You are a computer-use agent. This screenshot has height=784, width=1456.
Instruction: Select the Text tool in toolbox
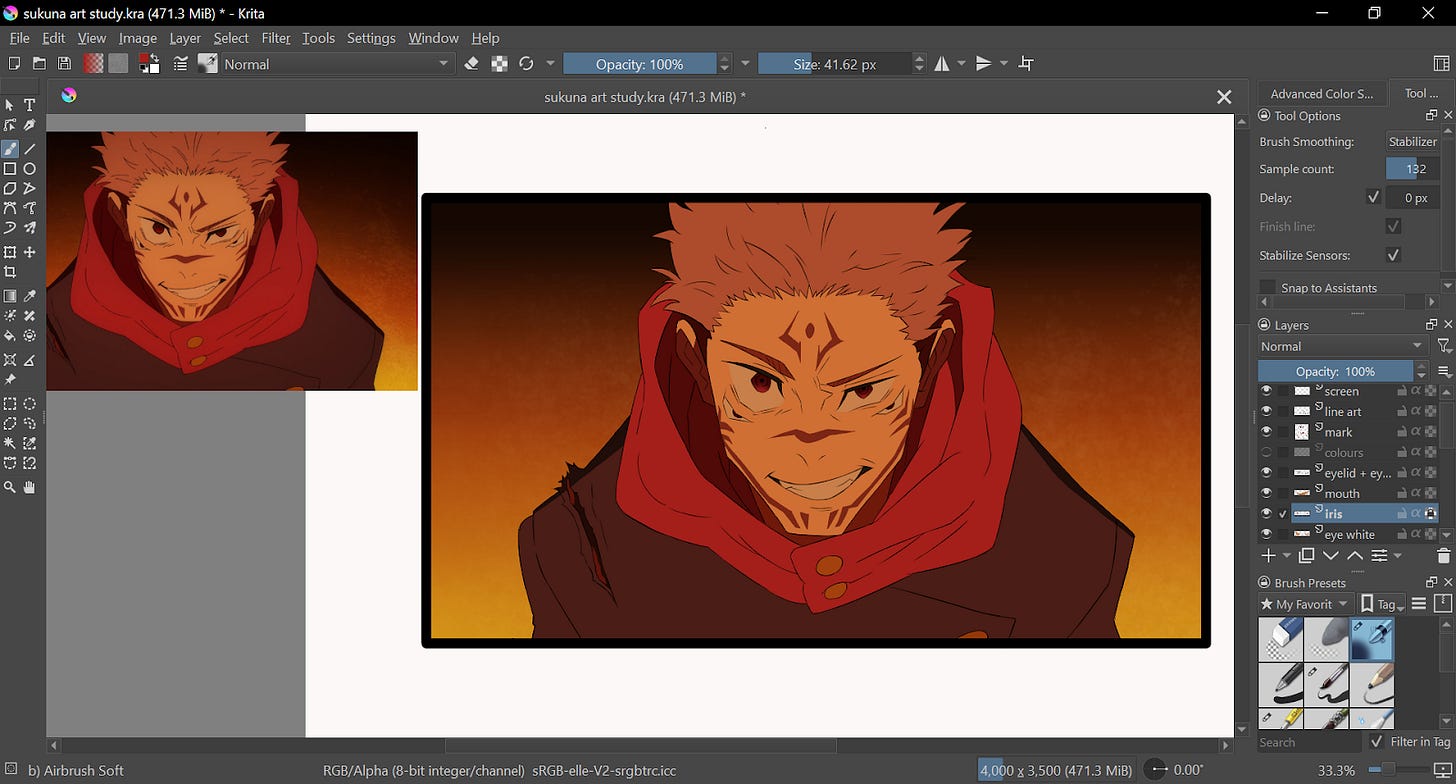30,105
